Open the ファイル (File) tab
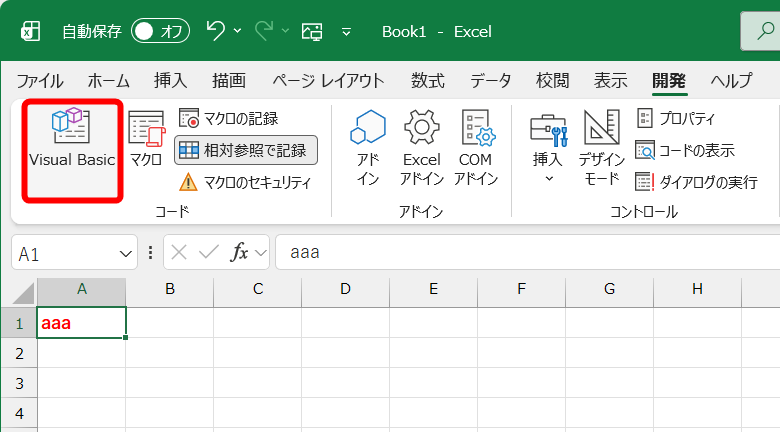 (x=40, y=81)
